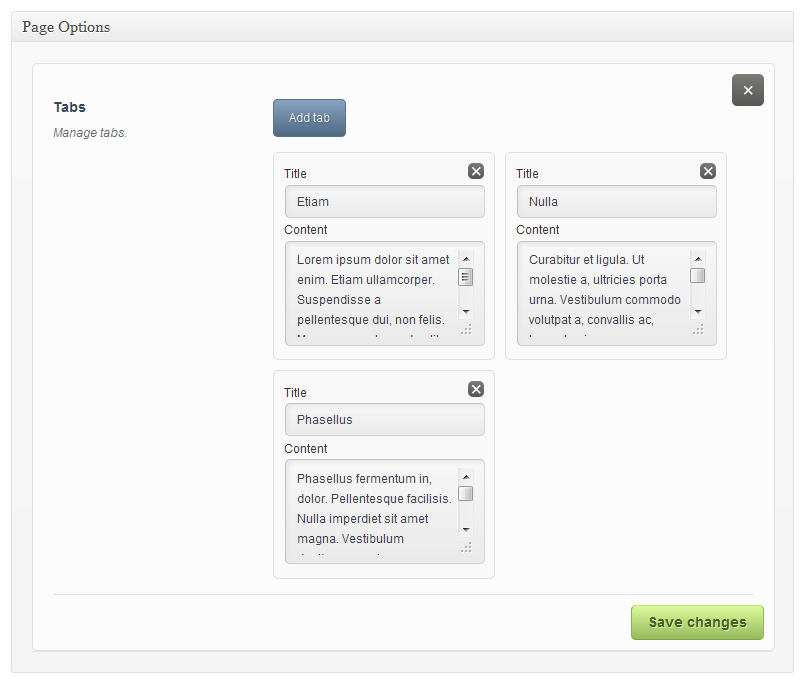Remove the Etiam tab with its X icon
Image resolution: width=804 pixels, height=686 pixels.
(476, 171)
